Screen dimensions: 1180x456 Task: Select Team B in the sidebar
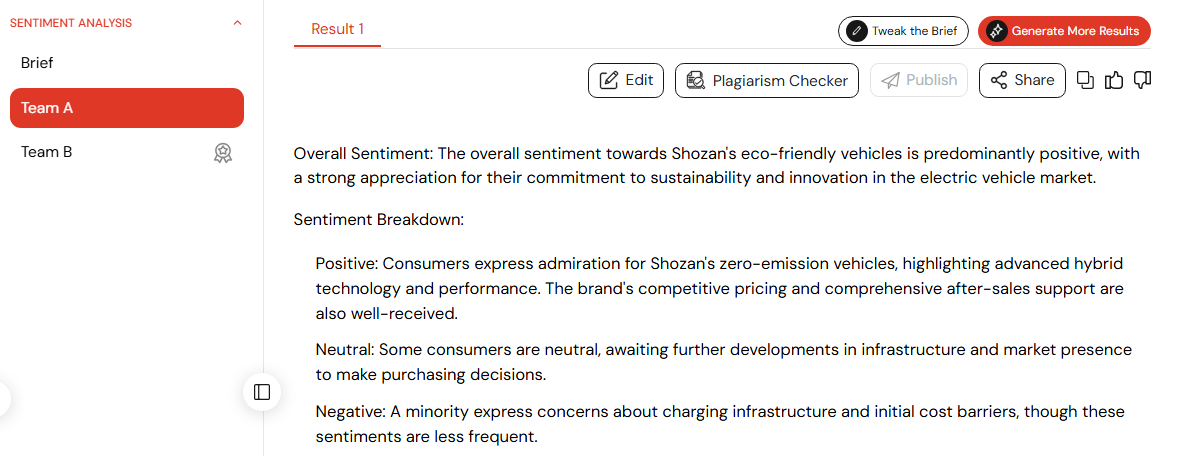pos(126,152)
